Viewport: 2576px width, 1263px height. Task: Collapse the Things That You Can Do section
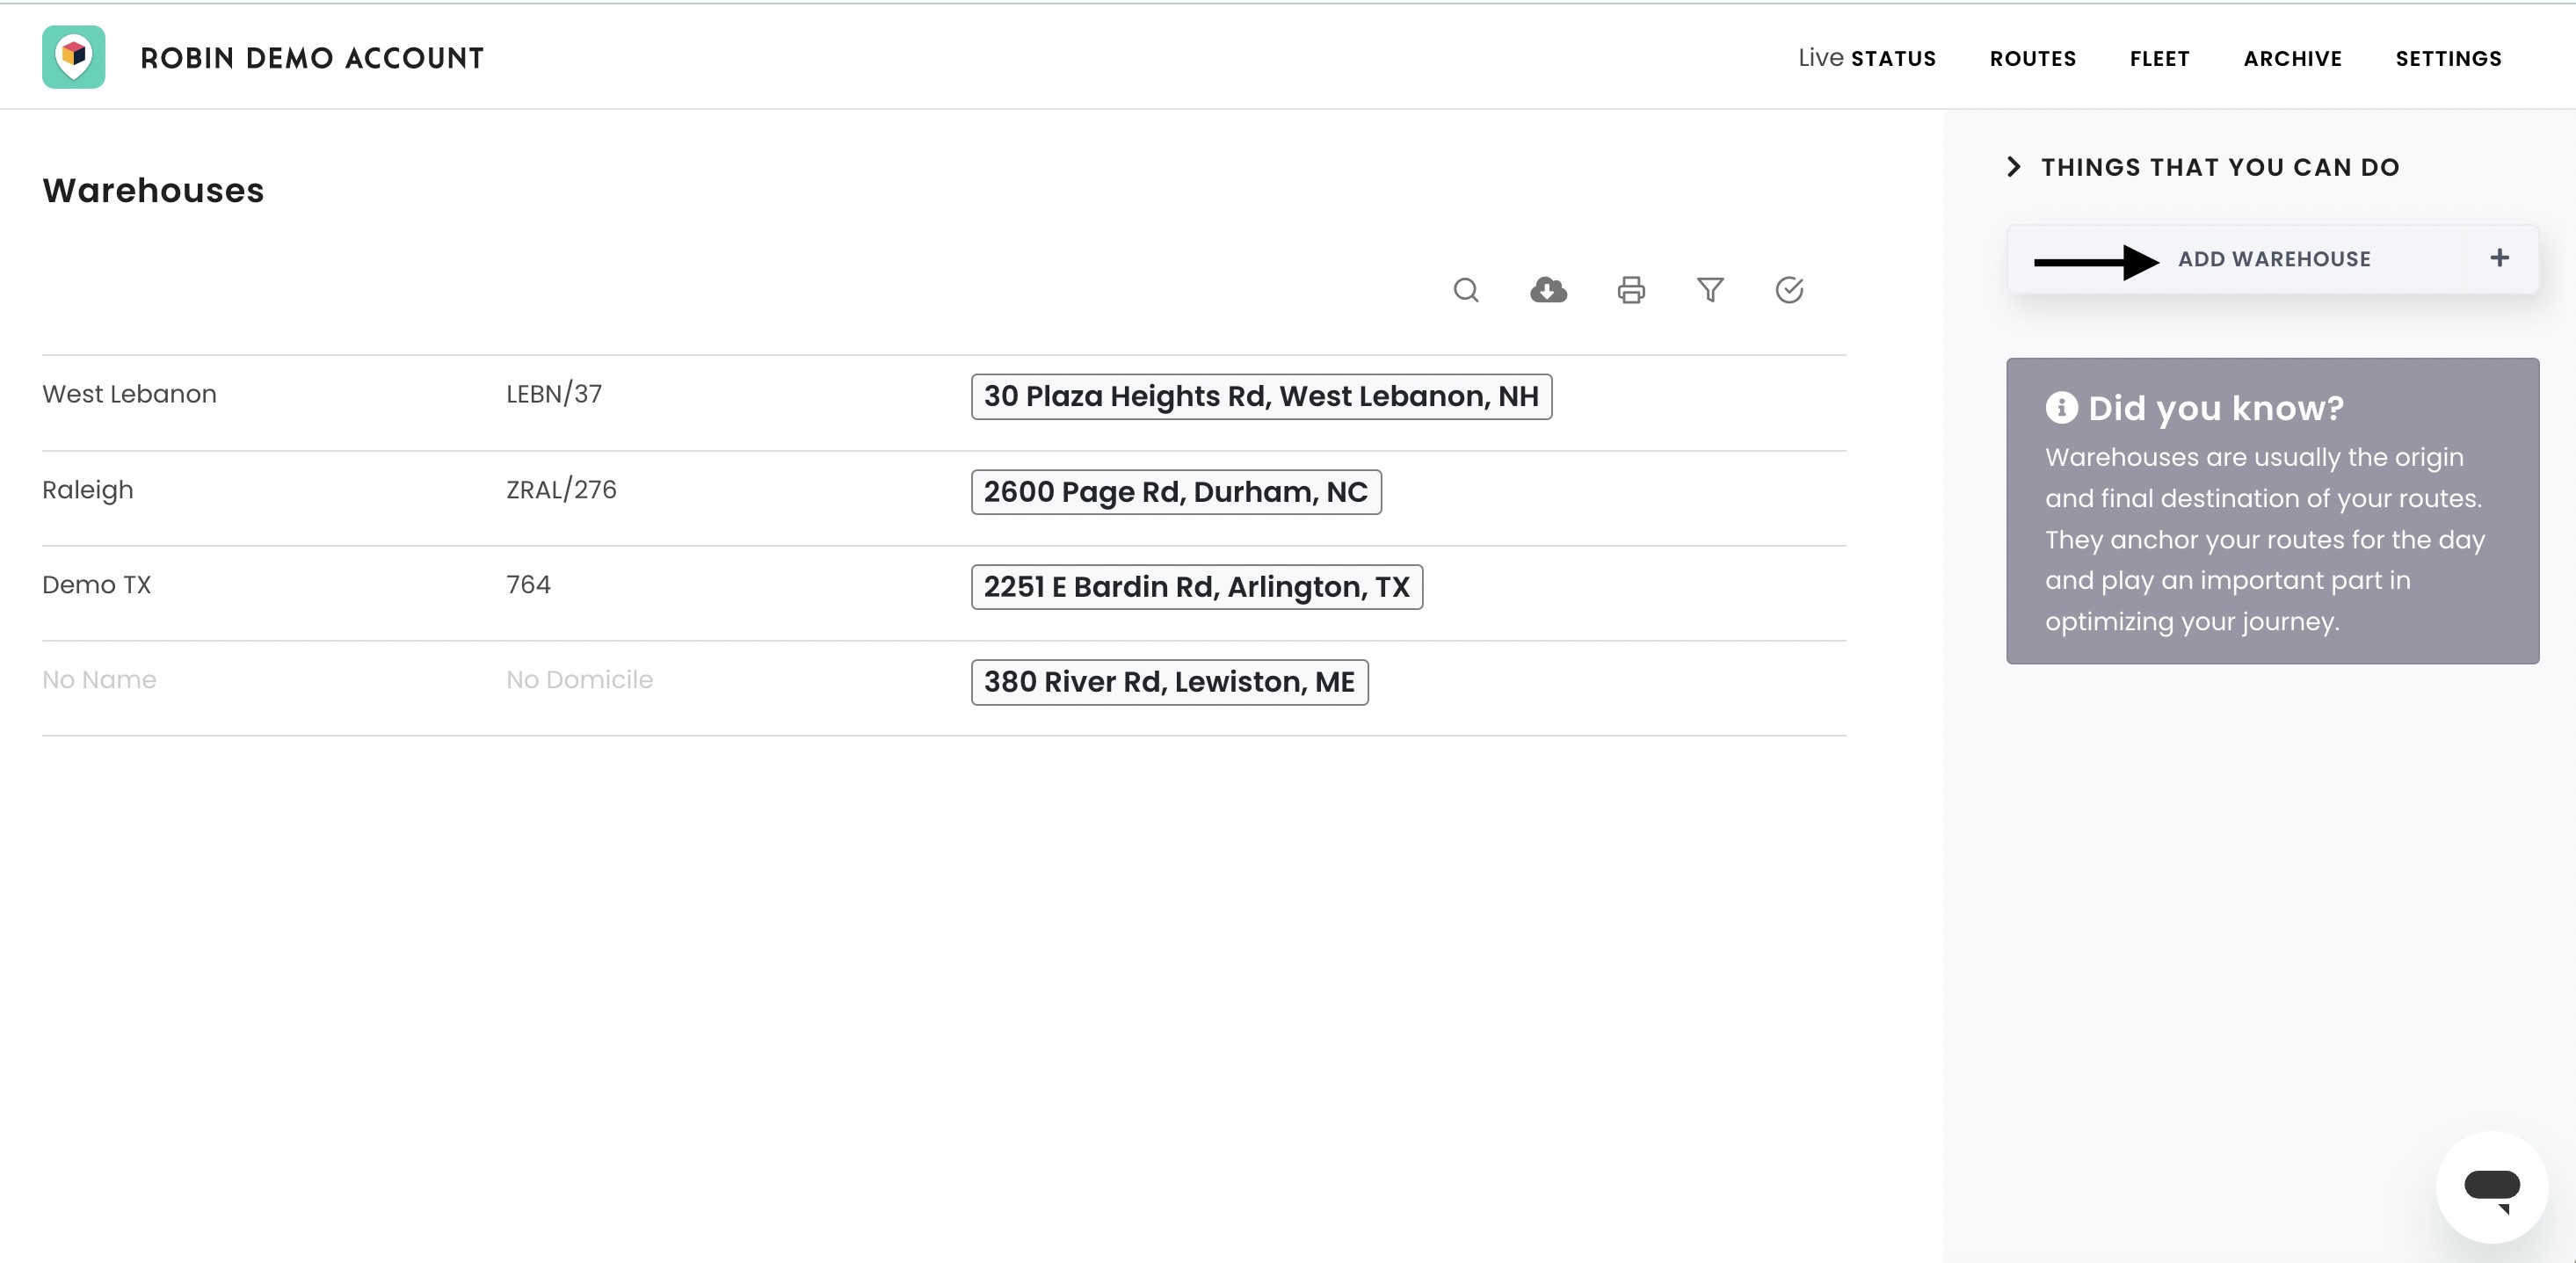point(2014,167)
